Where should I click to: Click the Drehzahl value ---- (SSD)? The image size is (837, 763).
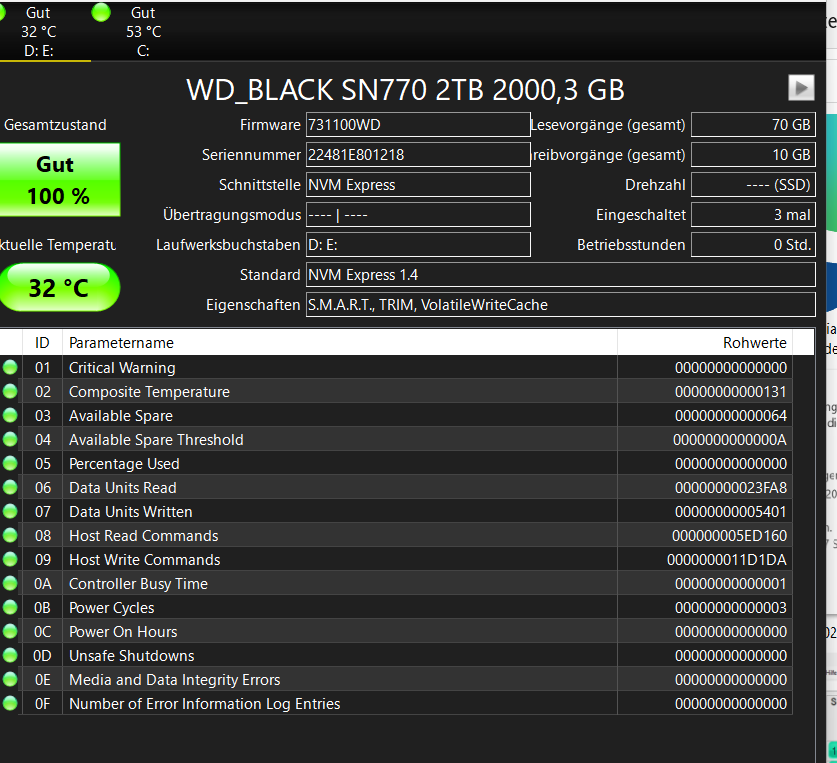[x=753, y=185]
